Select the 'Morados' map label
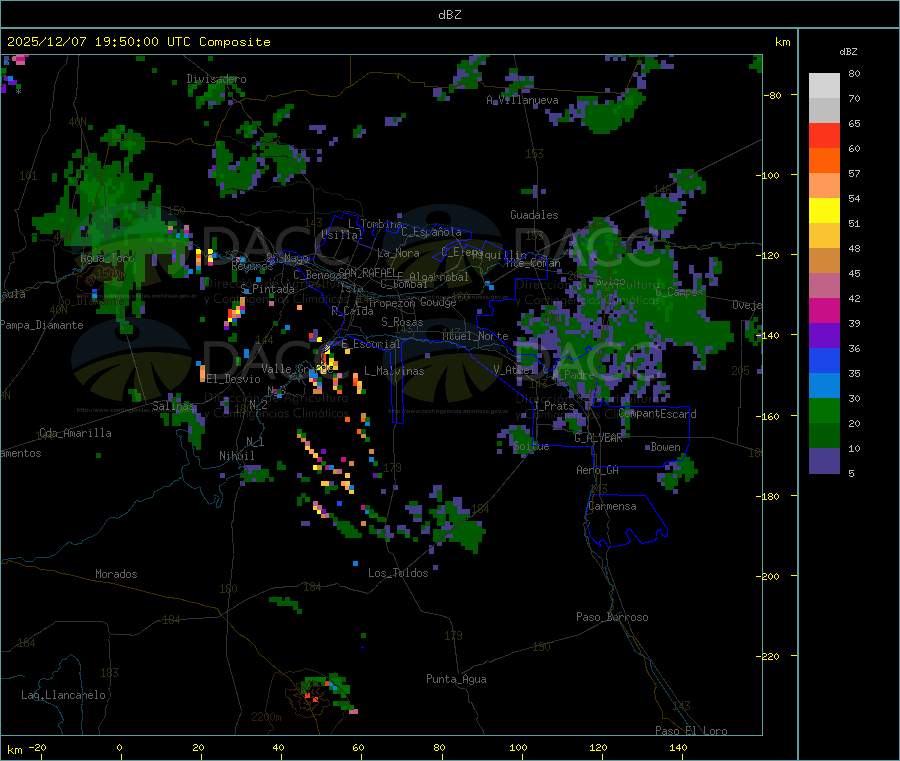This screenshot has width=900, height=761. click(116, 574)
